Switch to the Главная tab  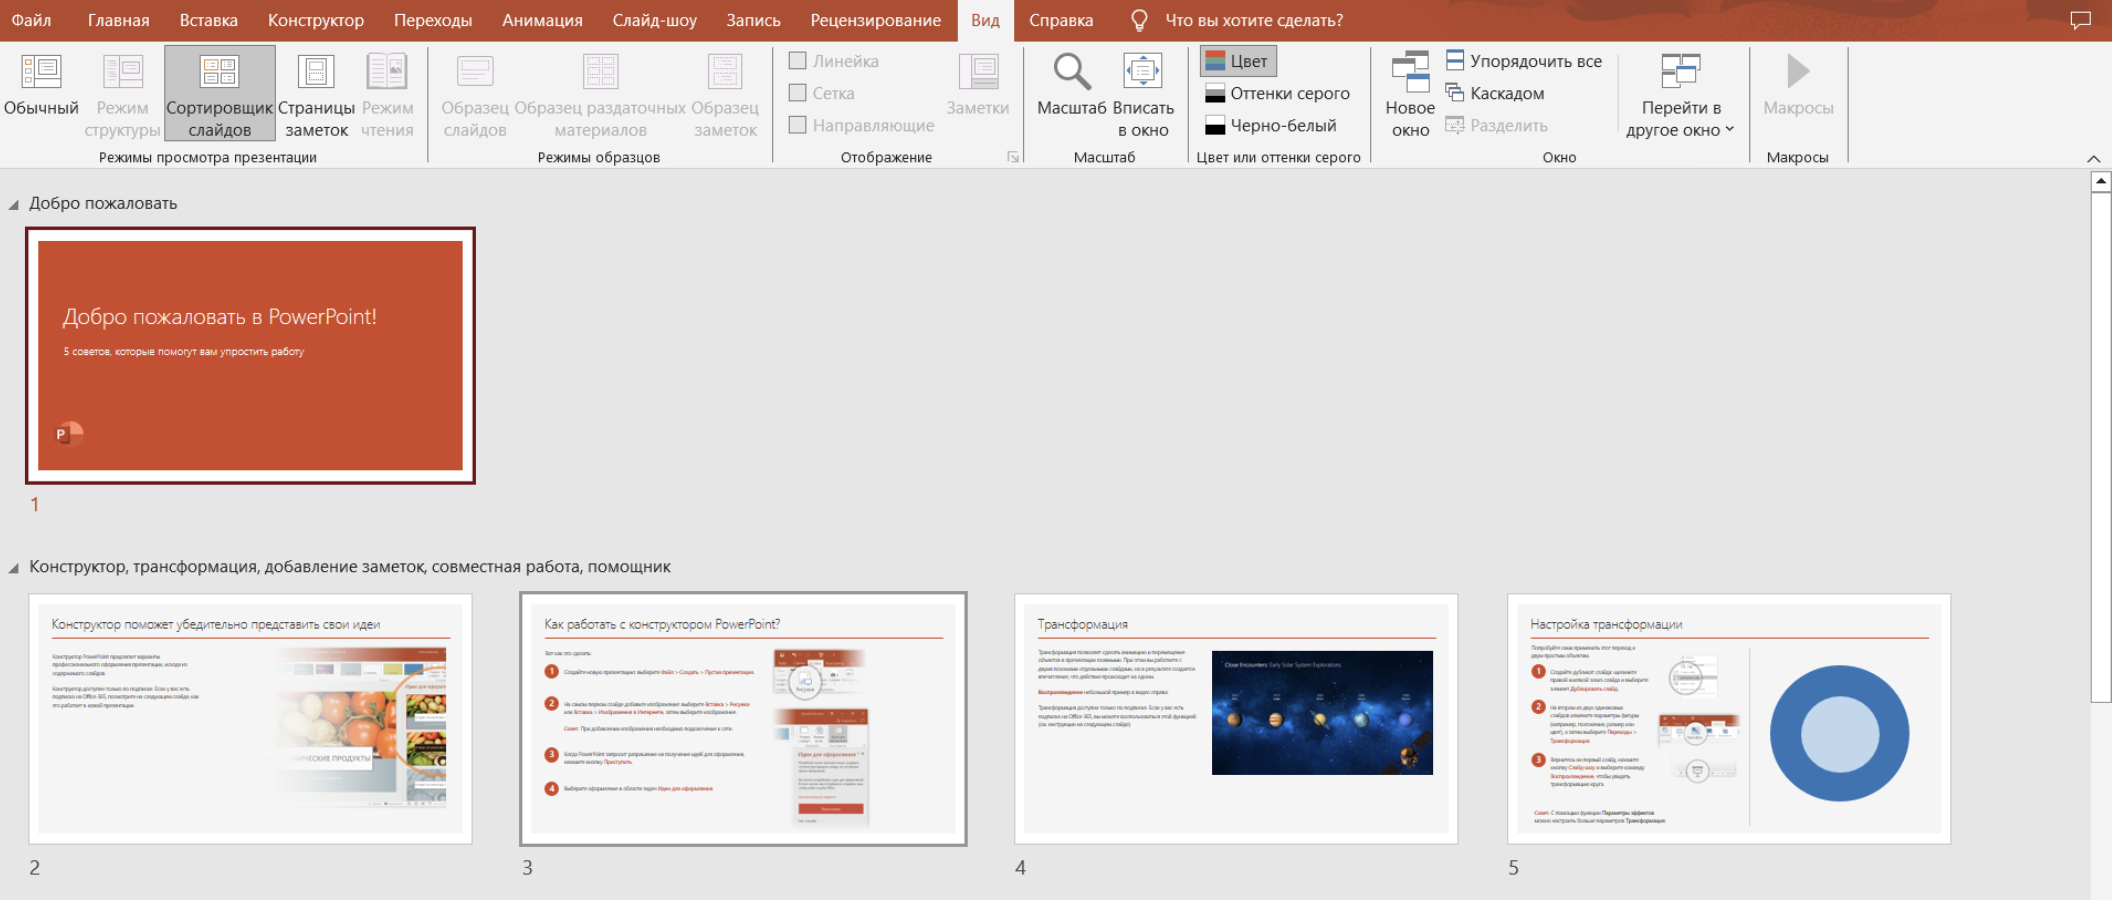[x=118, y=20]
